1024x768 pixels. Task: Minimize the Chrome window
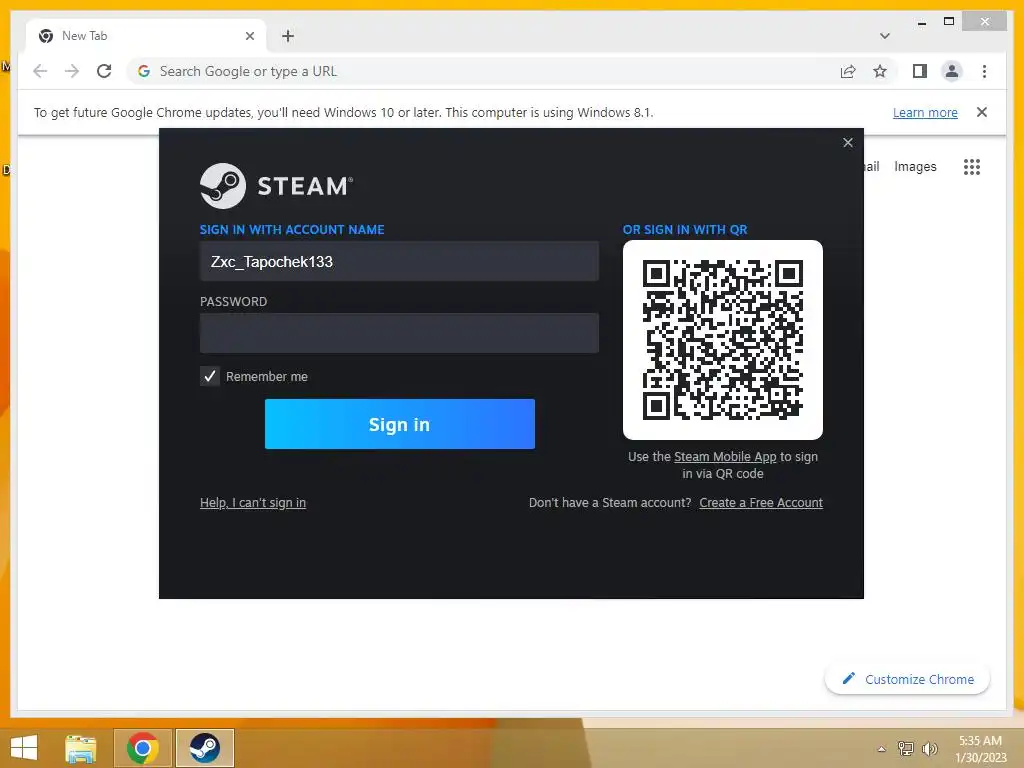[921, 22]
